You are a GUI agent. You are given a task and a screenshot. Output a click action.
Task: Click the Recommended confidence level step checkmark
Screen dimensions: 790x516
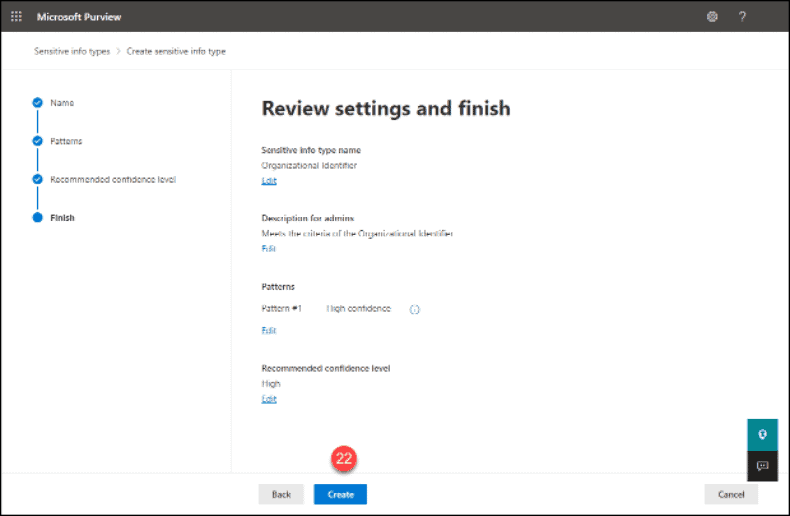[x=37, y=179]
